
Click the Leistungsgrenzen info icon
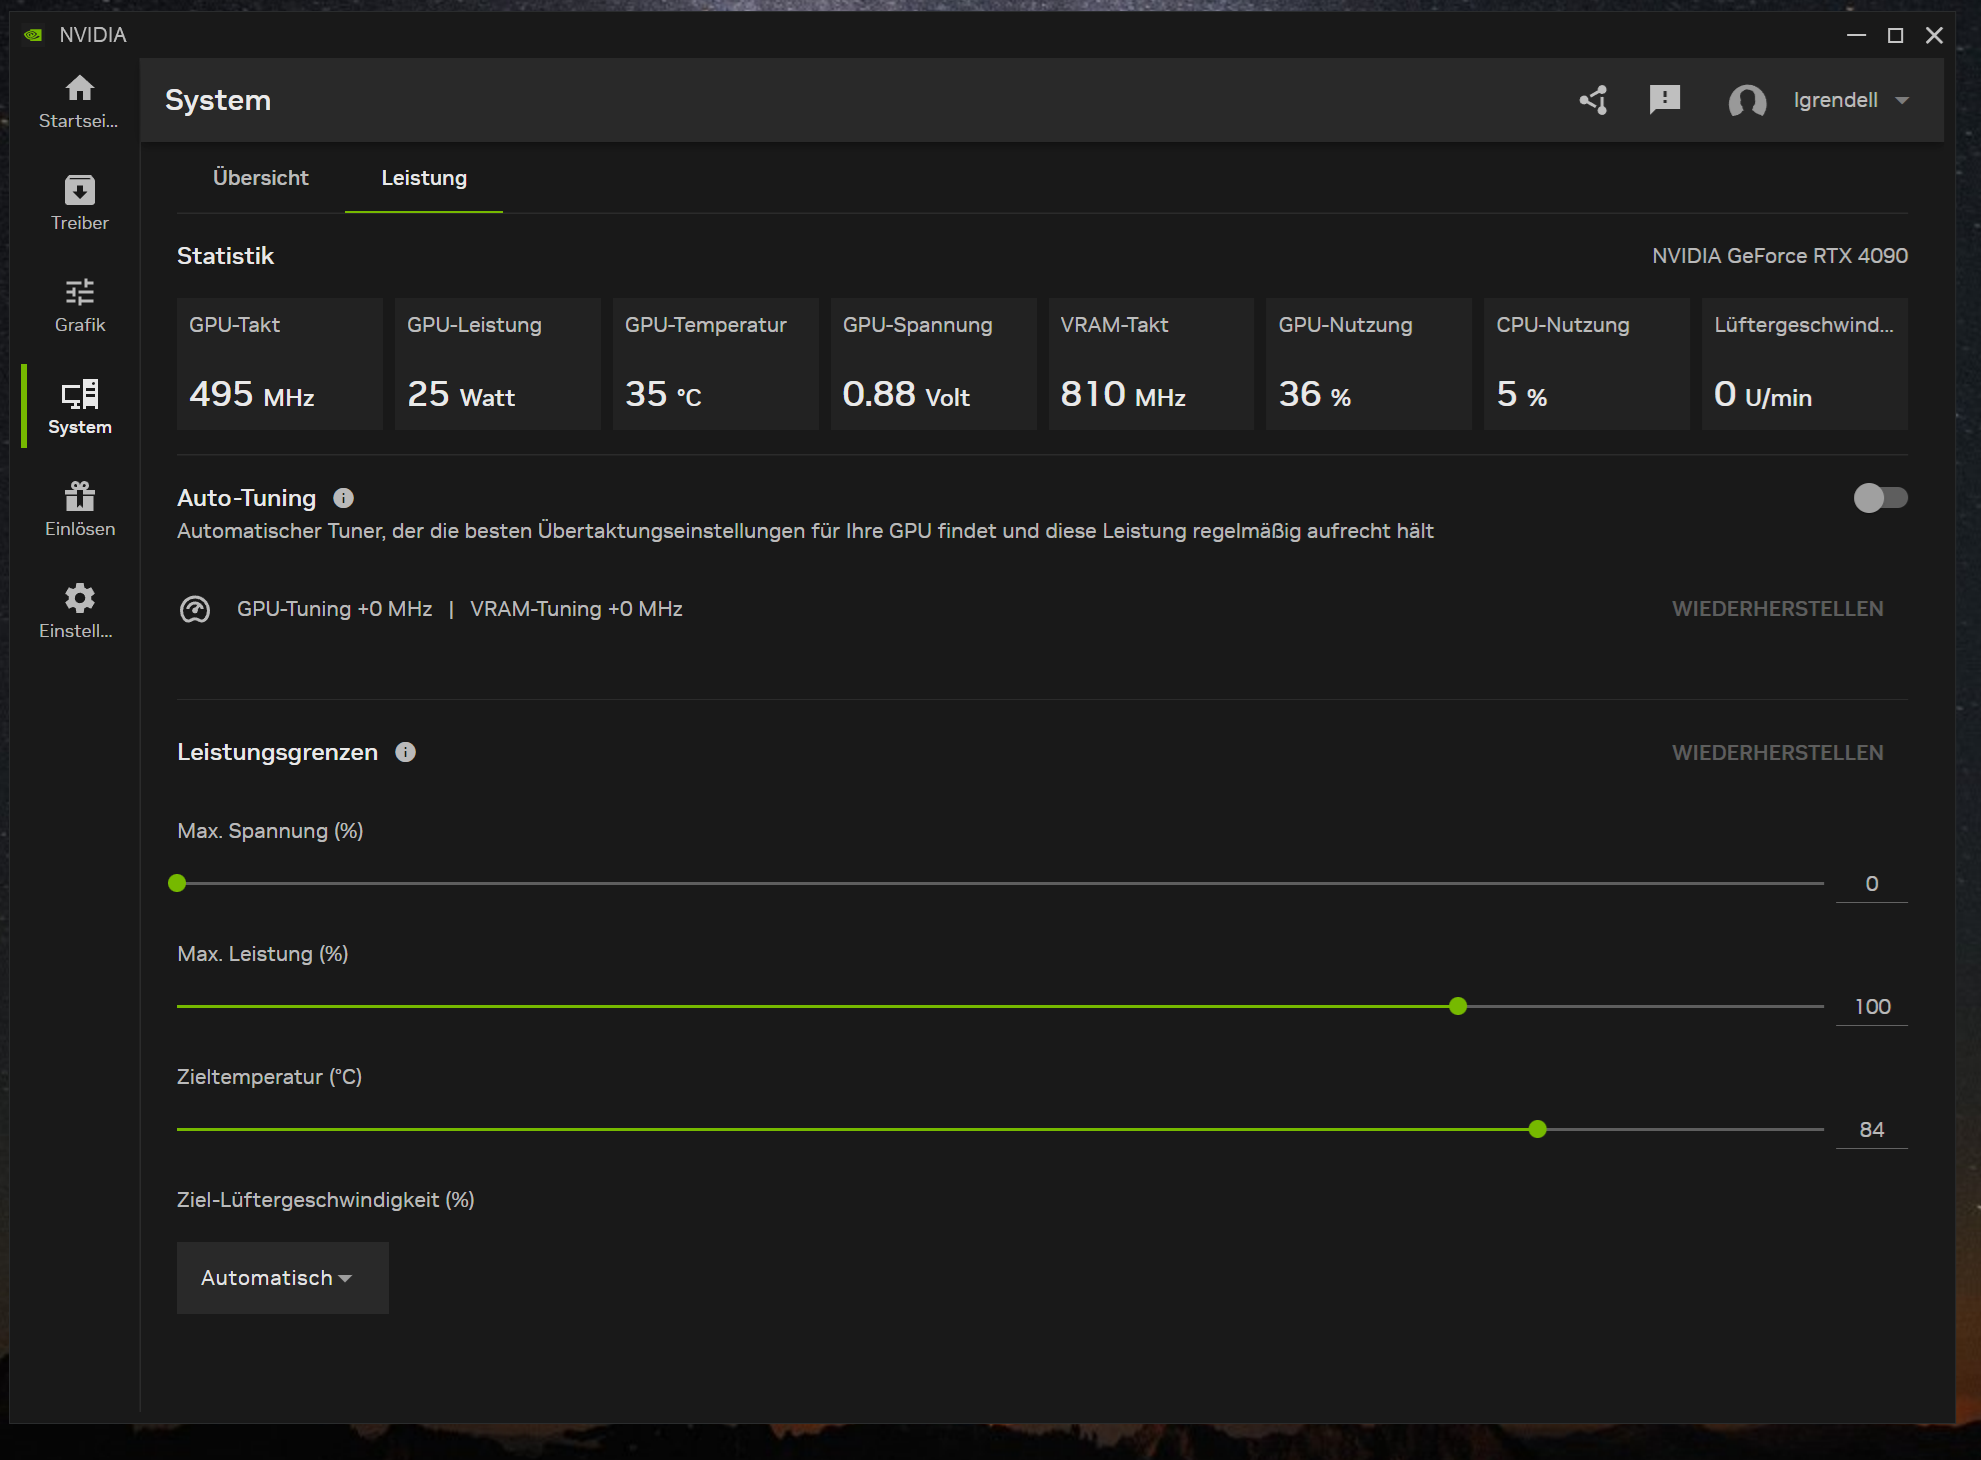click(x=405, y=752)
